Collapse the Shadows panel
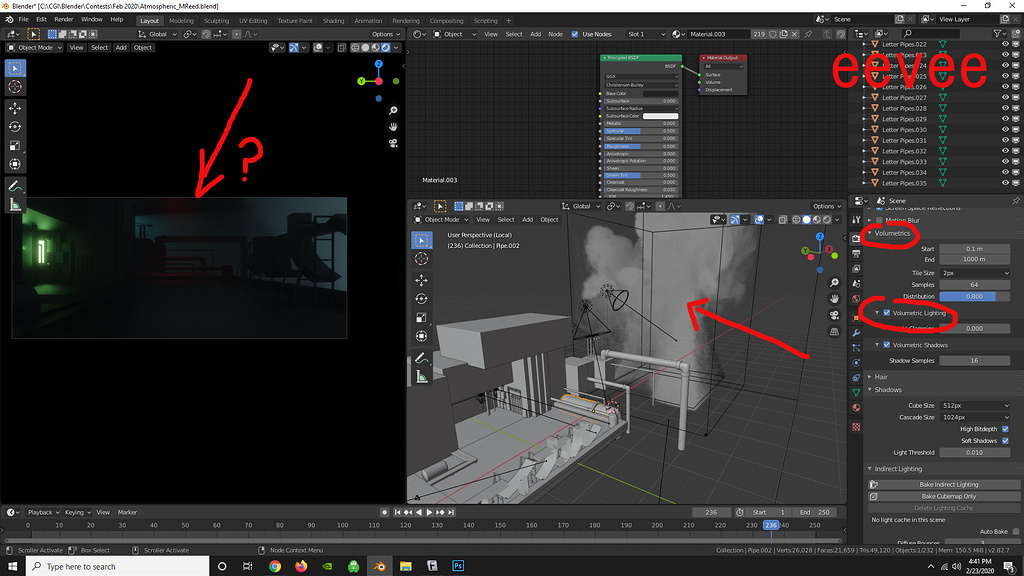The height and width of the screenshot is (576, 1024). (870, 390)
